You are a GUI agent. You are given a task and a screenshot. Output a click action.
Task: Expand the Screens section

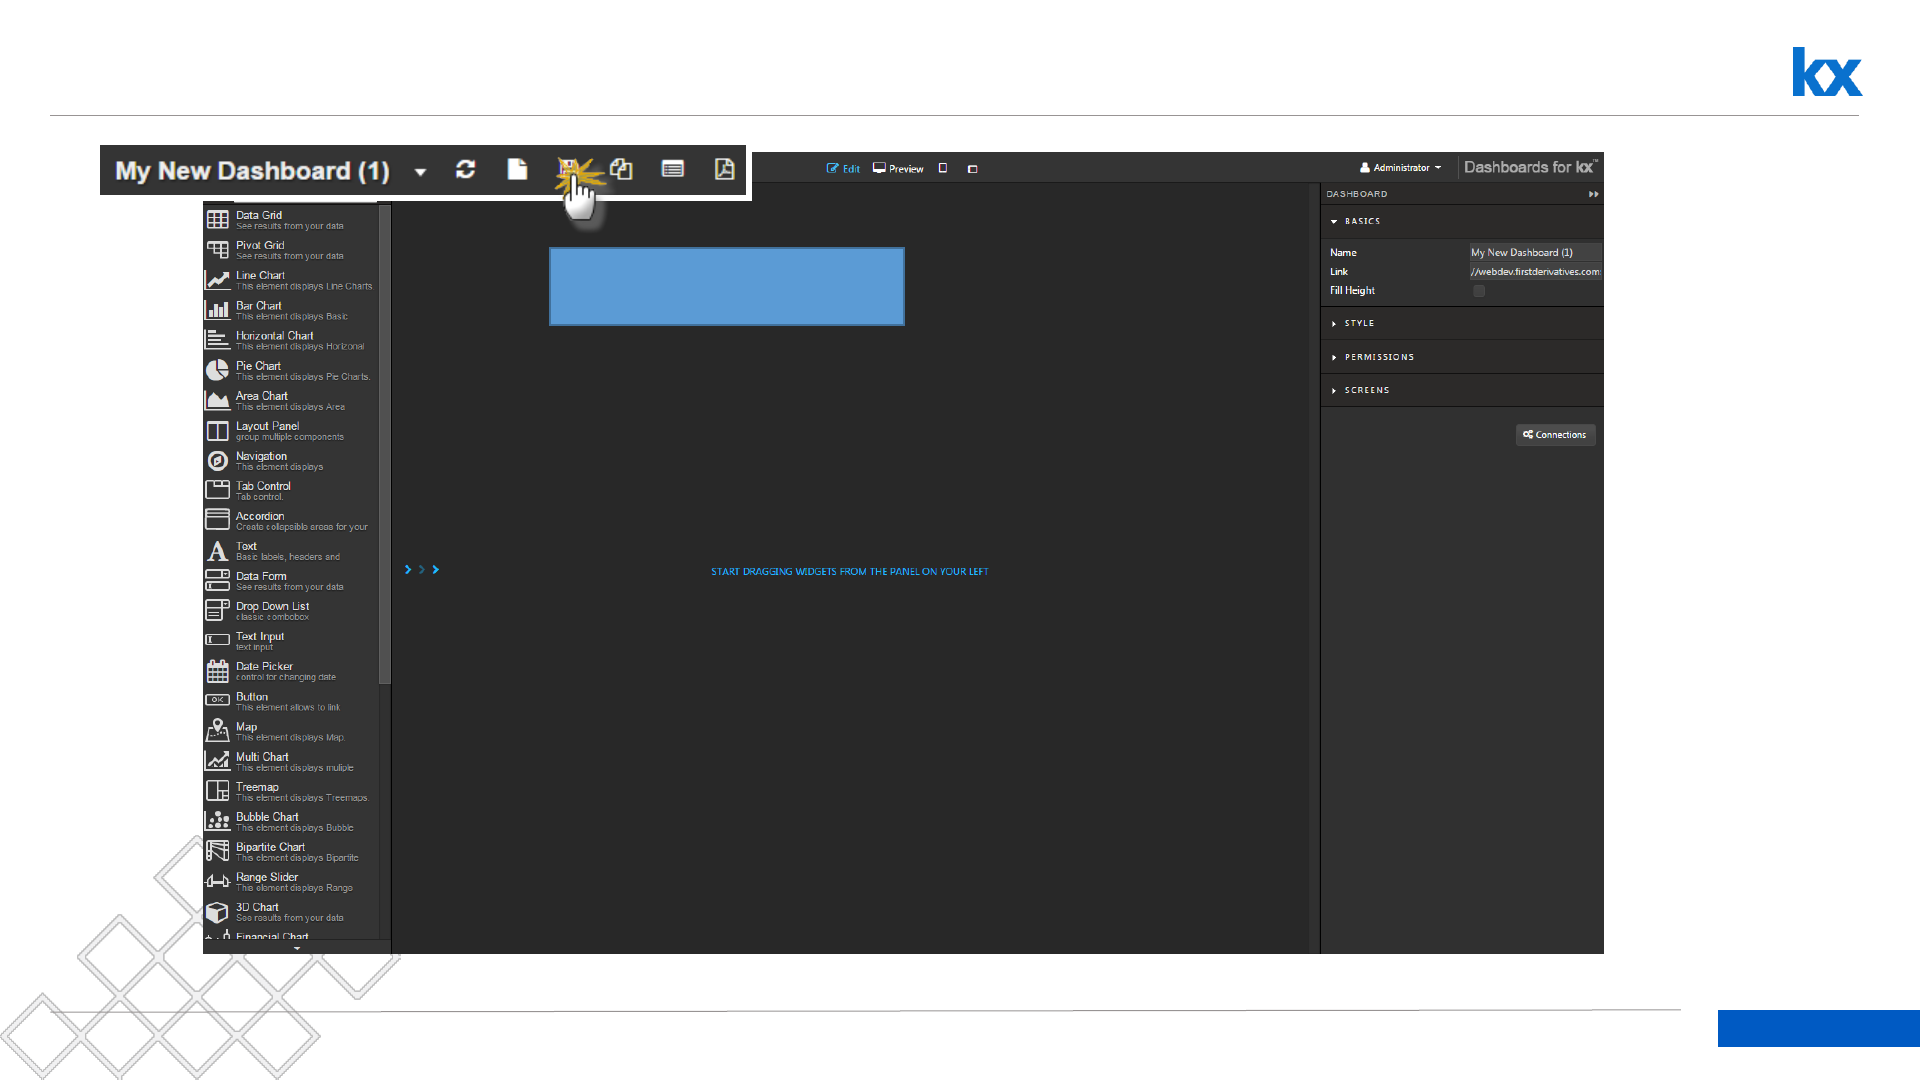click(1366, 390)
